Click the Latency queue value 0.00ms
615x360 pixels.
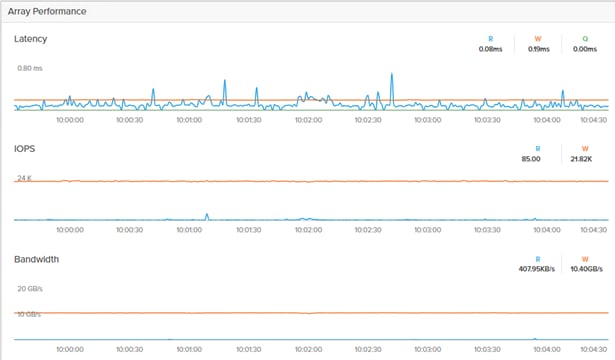click(585, 49)
